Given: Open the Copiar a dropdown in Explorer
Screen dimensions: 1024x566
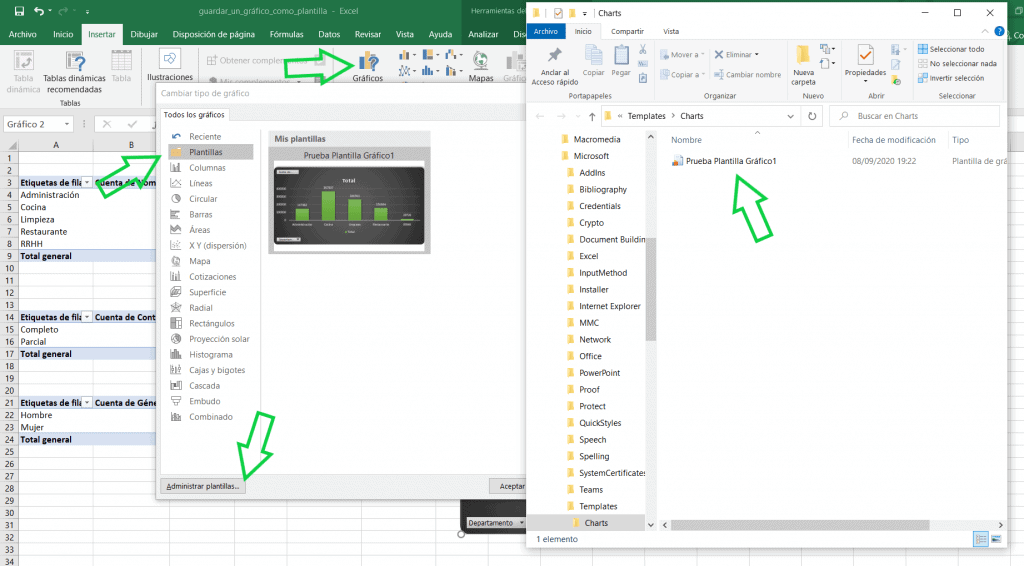Looking at the screenshot, I should (682, 74).
